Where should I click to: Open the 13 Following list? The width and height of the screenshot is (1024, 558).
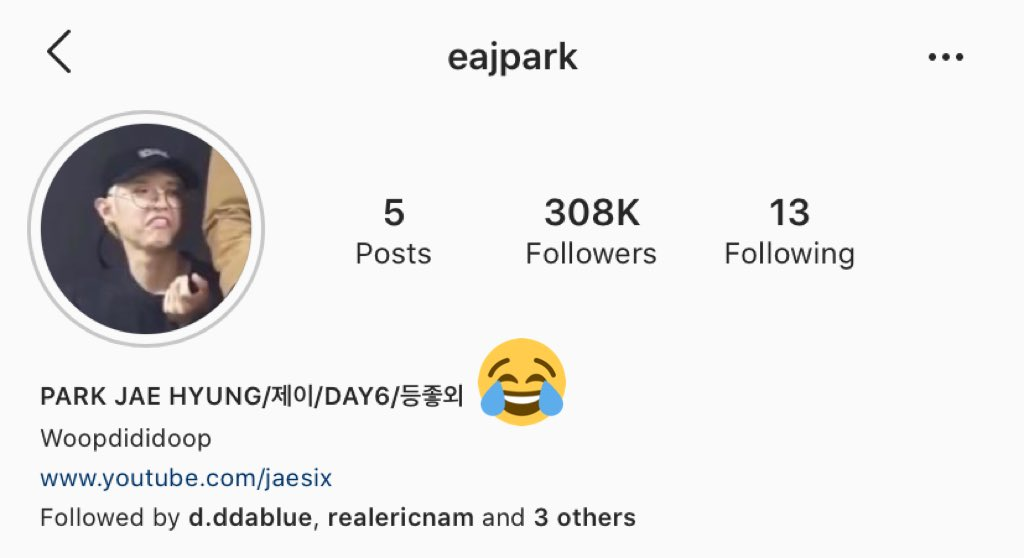(x=790, y=231)
